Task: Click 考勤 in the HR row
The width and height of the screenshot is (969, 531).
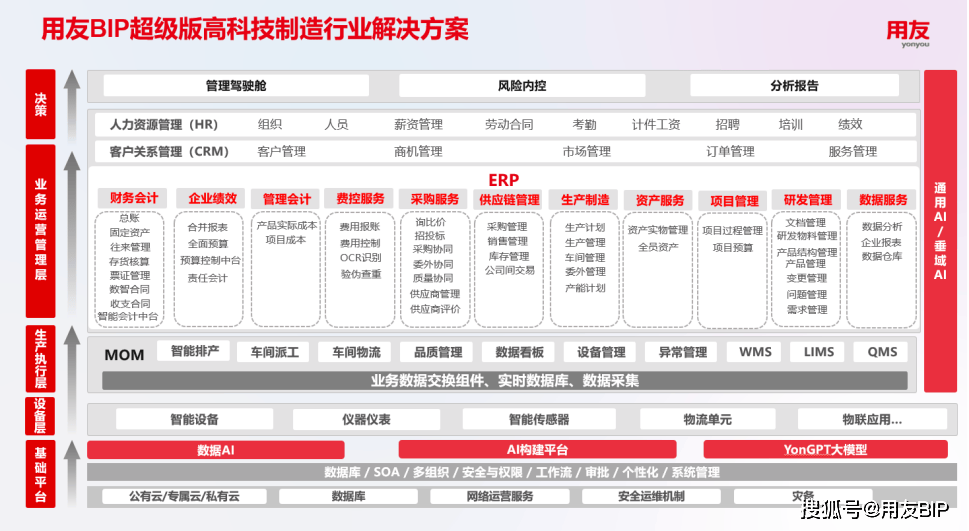Action: pos(585,124)
